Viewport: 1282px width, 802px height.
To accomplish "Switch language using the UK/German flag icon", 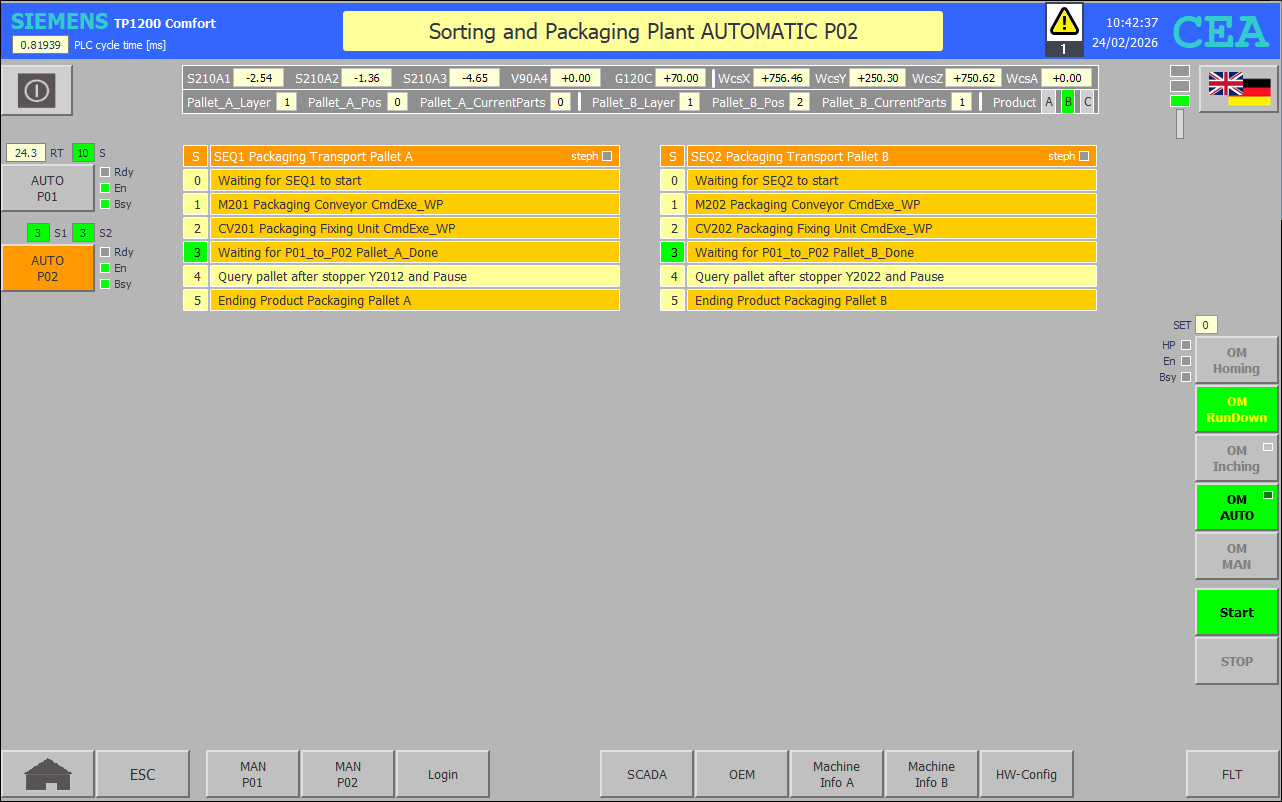I will click(x=1238, y=89).
